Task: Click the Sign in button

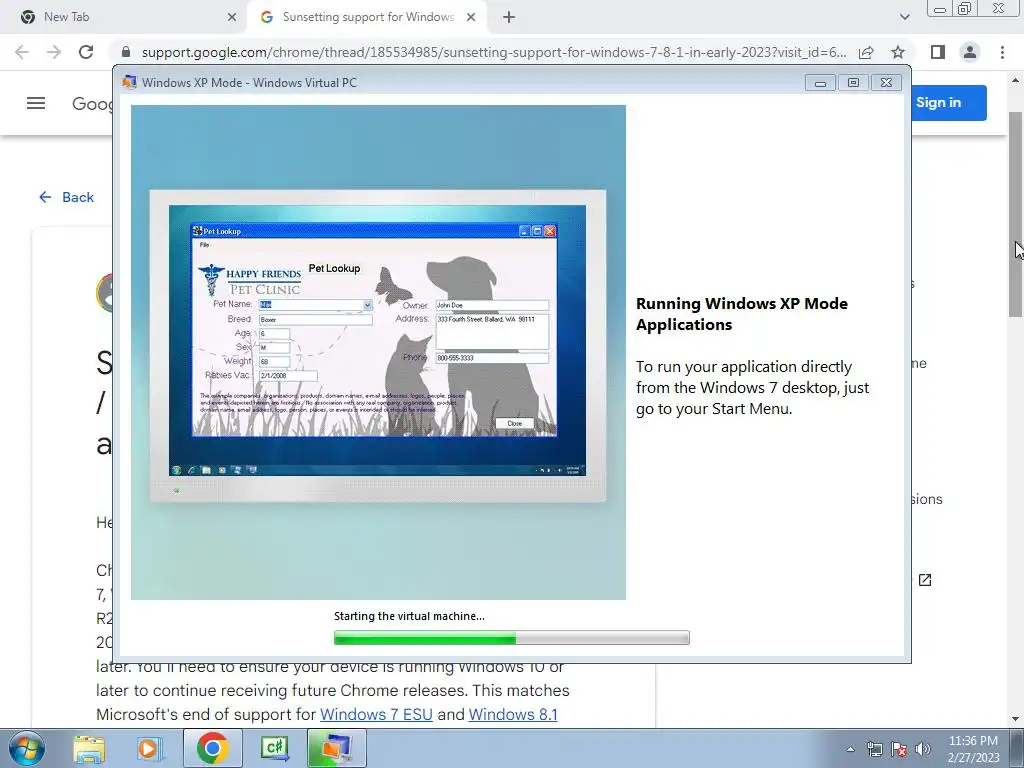Action: click(948, 103)
